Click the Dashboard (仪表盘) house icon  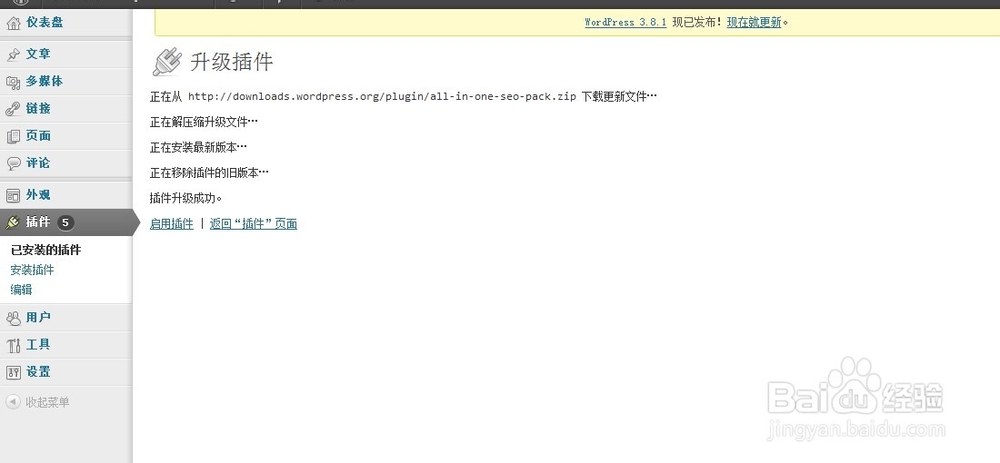(x=13, y=24)
